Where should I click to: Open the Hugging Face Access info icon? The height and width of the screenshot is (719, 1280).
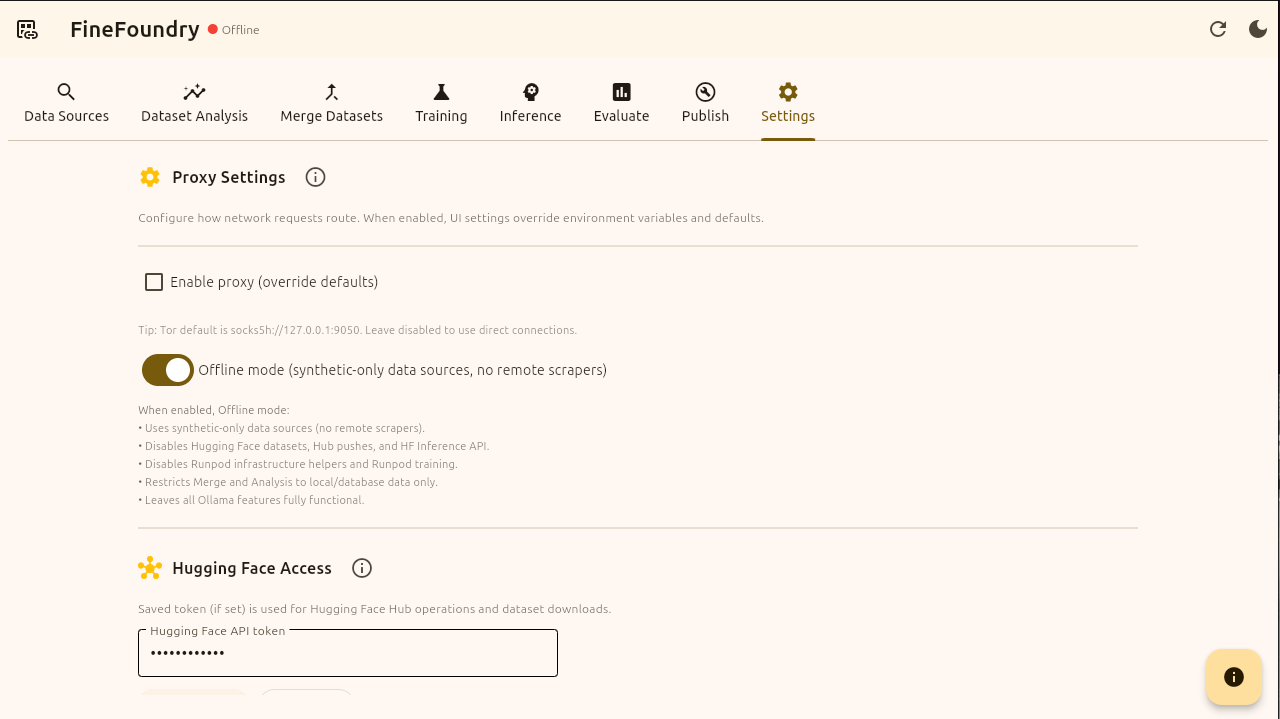[362, 568]
